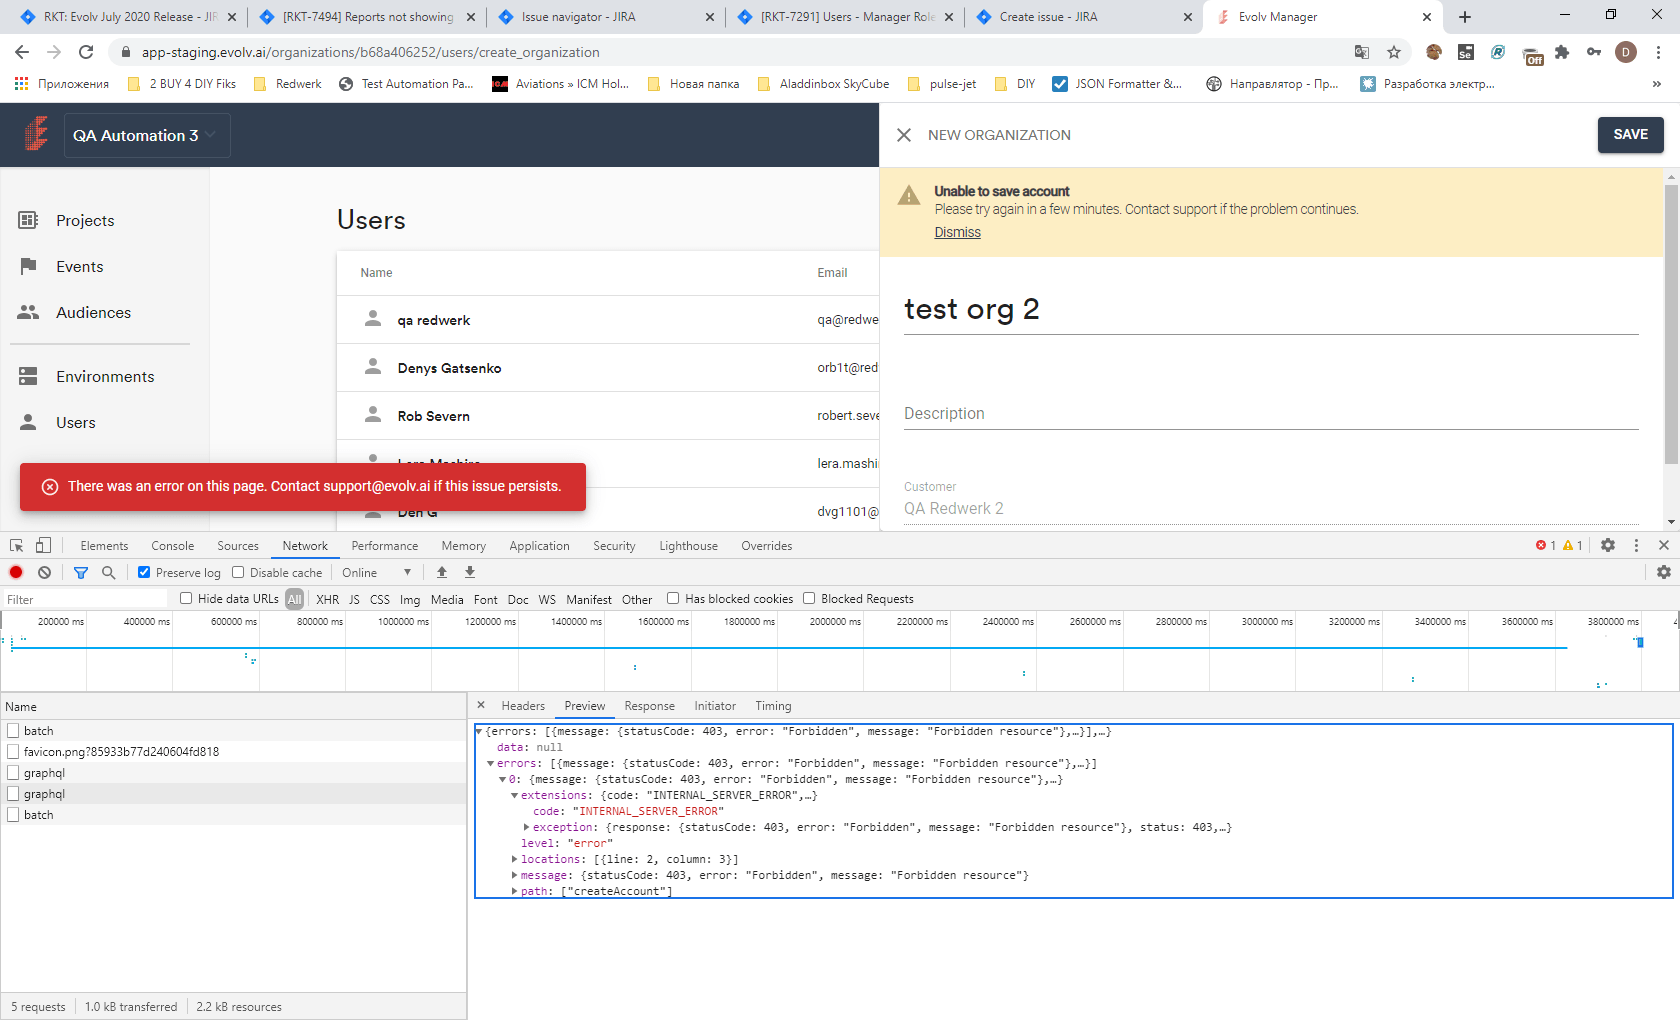Screen dimensions: 1680x1020
Task: Close the DevTools panel
Action: click(1664, 545)
